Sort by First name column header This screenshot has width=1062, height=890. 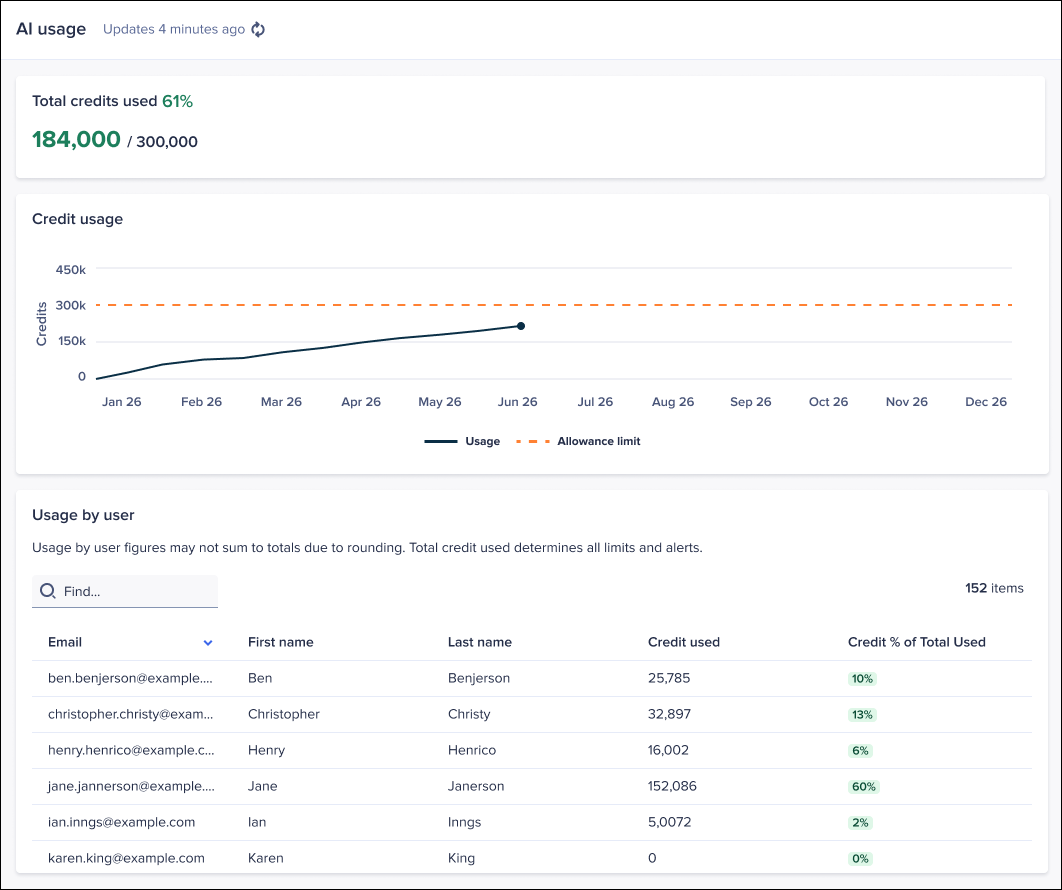pos(280,642)
